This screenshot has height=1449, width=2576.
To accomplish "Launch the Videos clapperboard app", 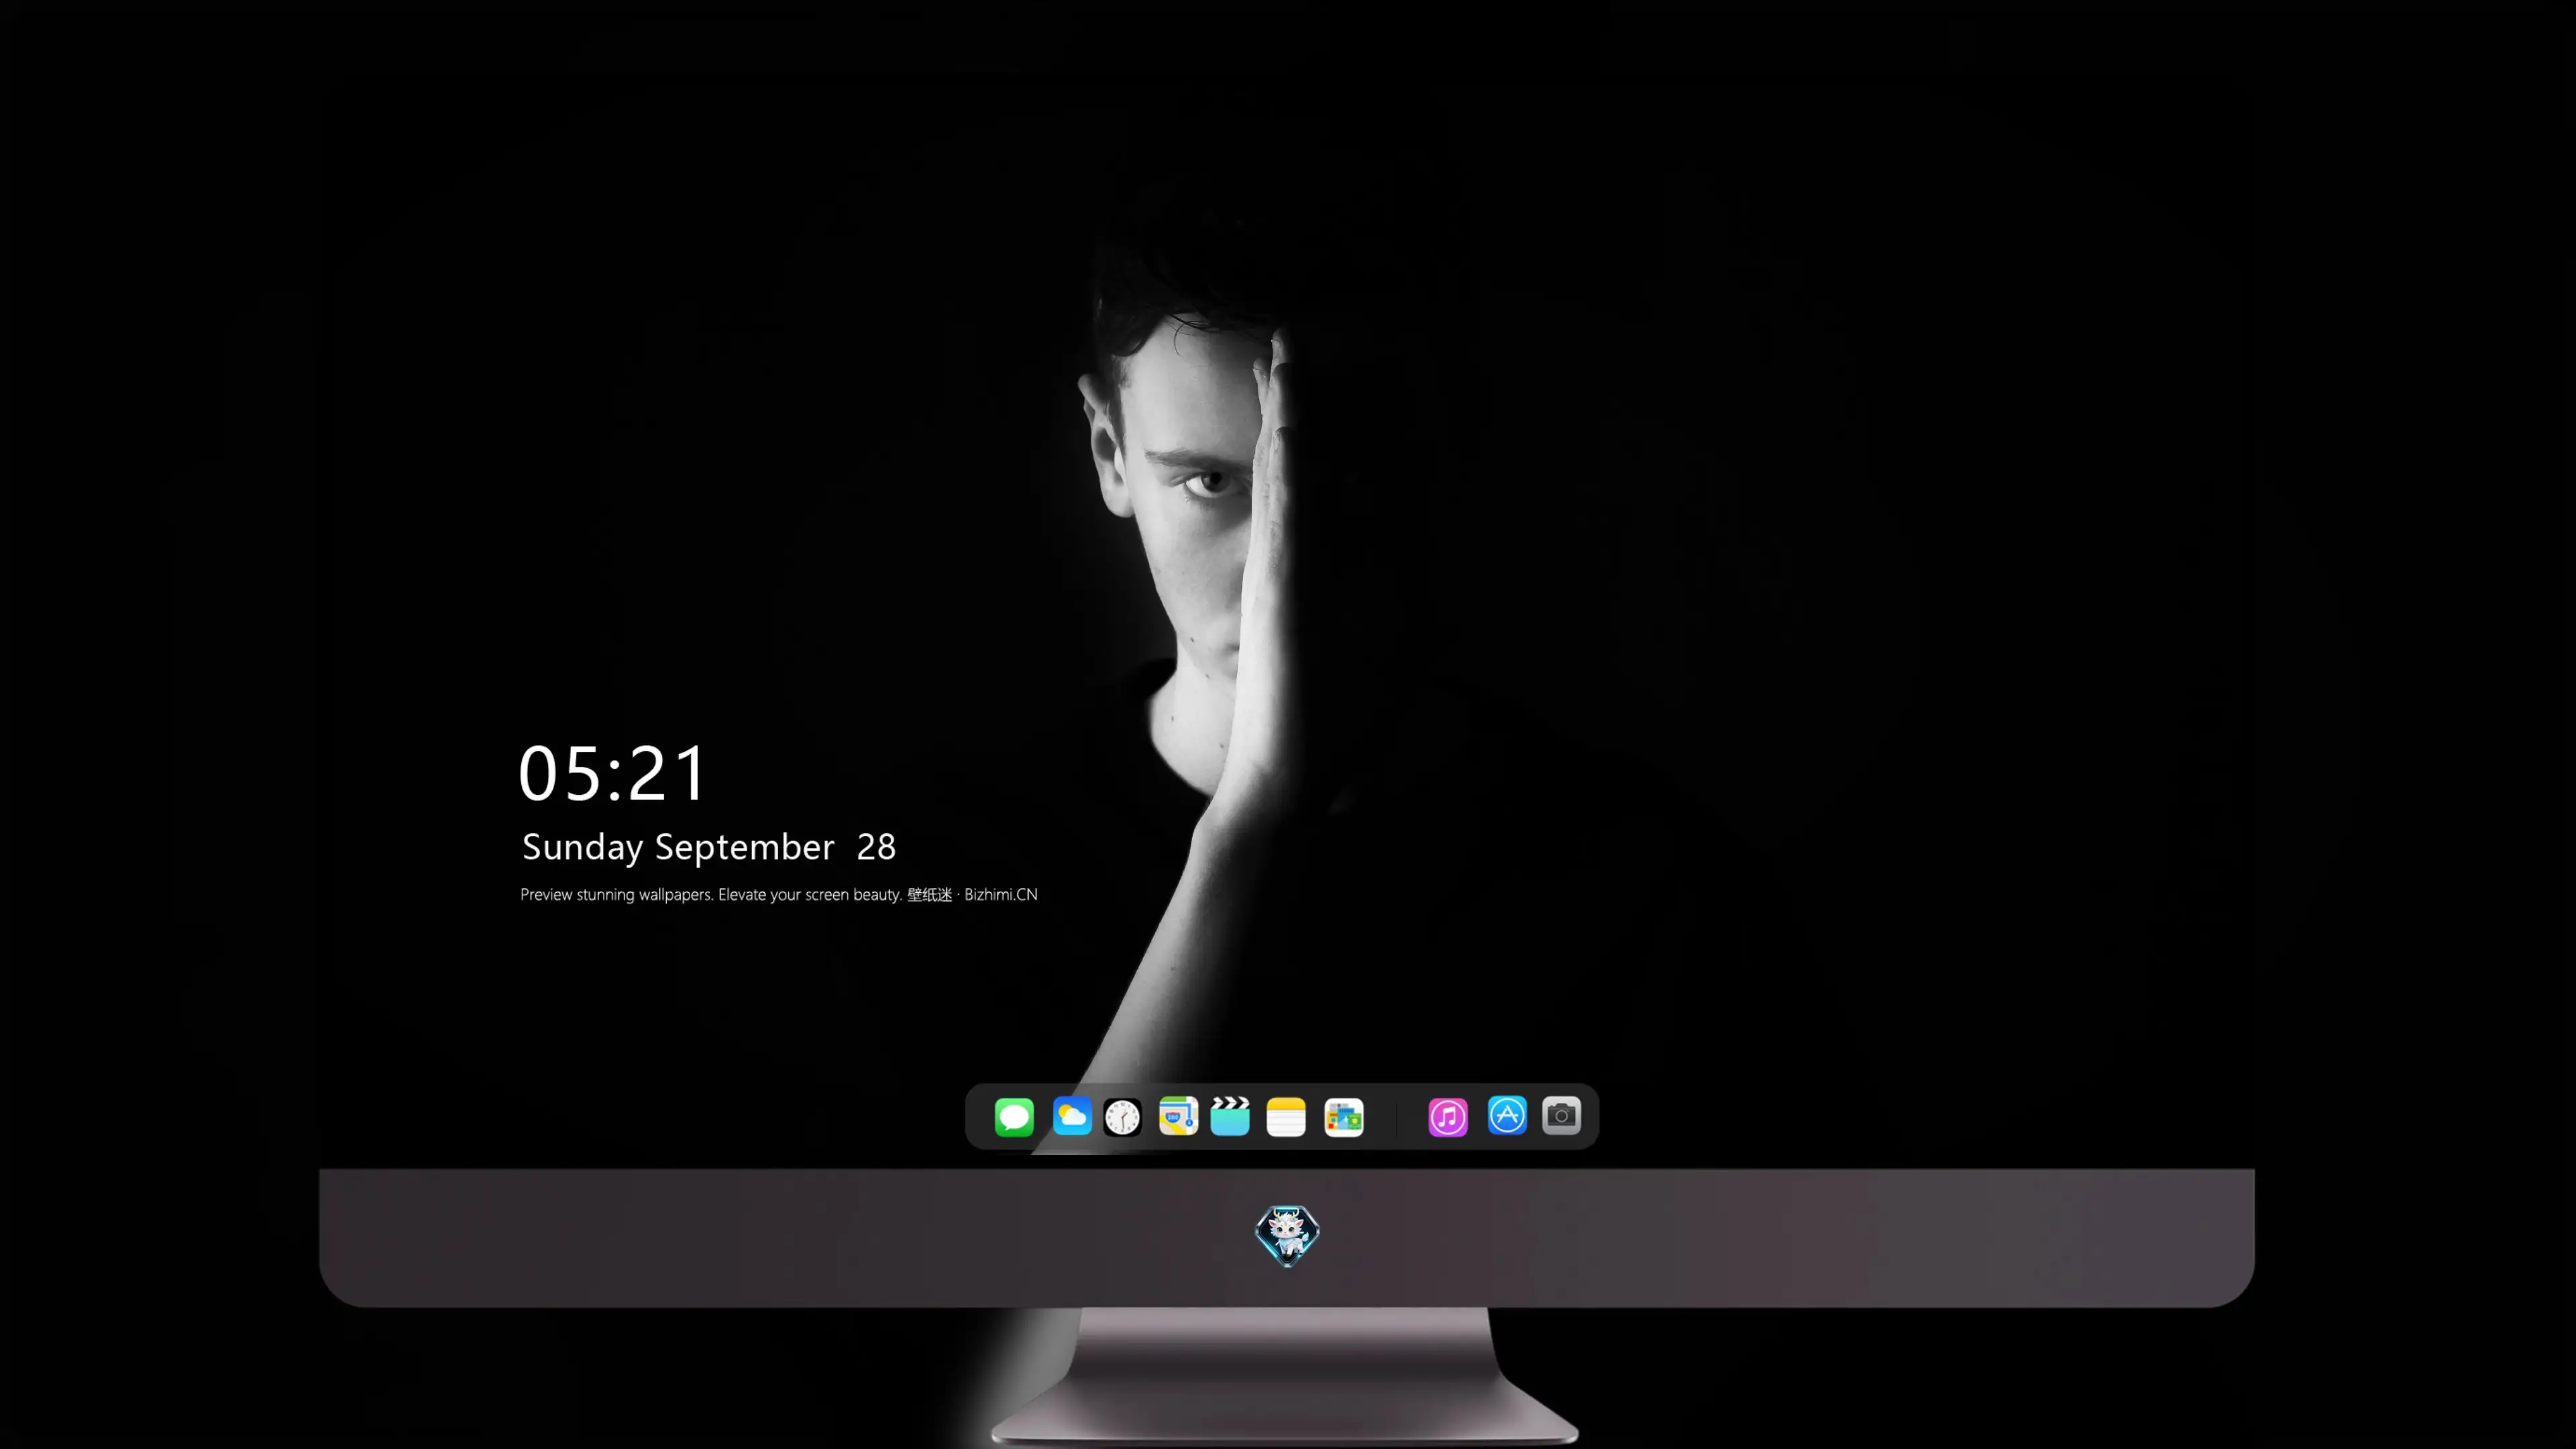I will (x=1230, y=1116).
